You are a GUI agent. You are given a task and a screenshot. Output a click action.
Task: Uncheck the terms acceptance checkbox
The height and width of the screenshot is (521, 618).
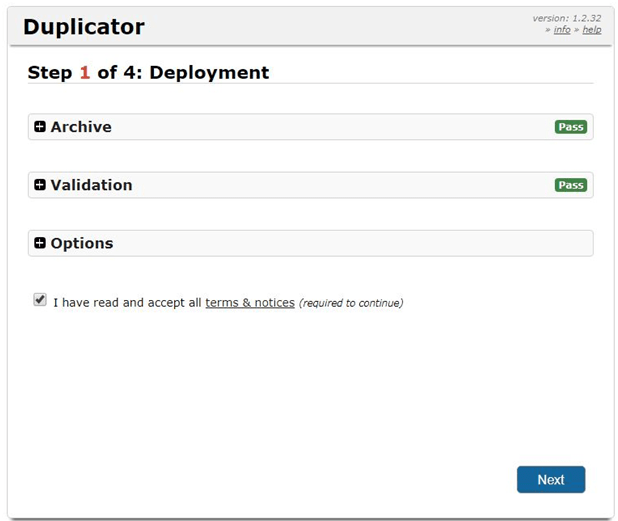tap(40, 299)
